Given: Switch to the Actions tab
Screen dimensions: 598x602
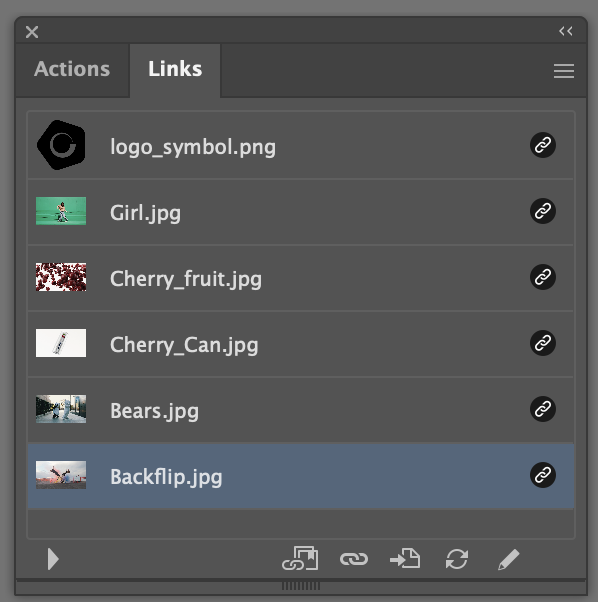Looking at the screenshot, I should (x=72, y=69).
